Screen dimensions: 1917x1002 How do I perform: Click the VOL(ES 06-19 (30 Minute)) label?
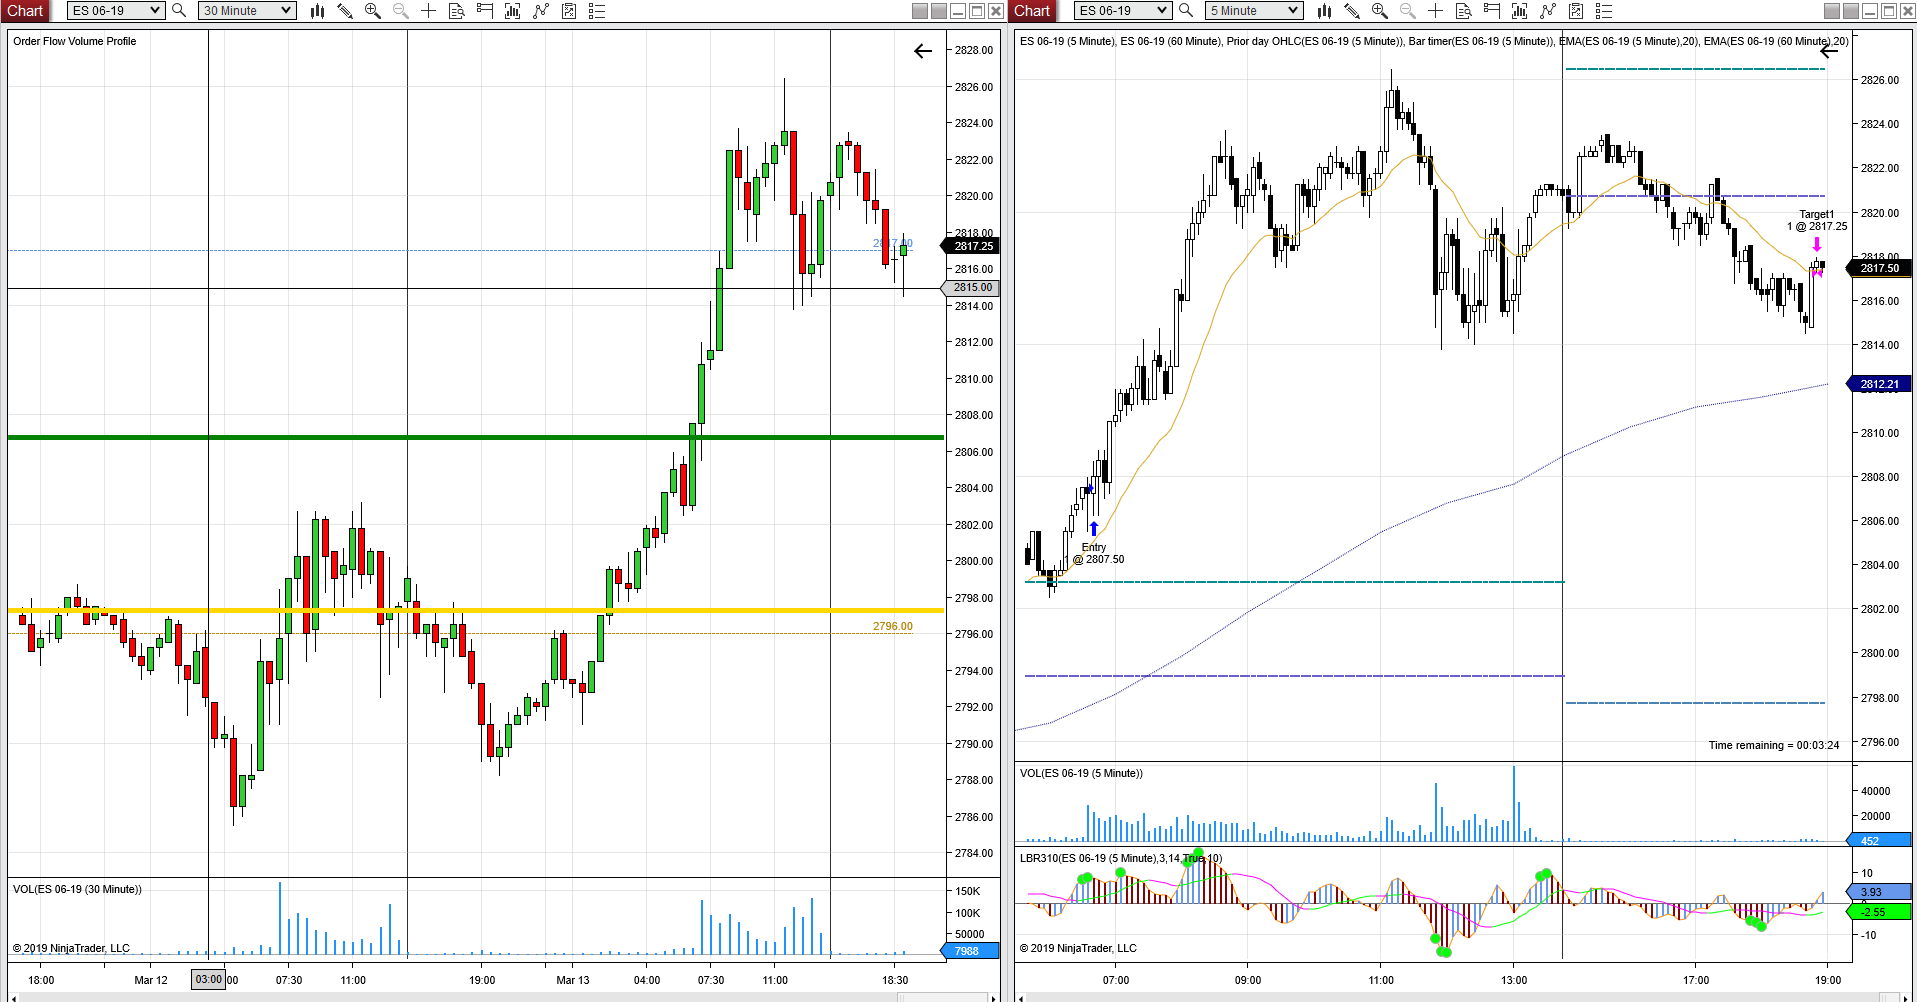(77, 889)
